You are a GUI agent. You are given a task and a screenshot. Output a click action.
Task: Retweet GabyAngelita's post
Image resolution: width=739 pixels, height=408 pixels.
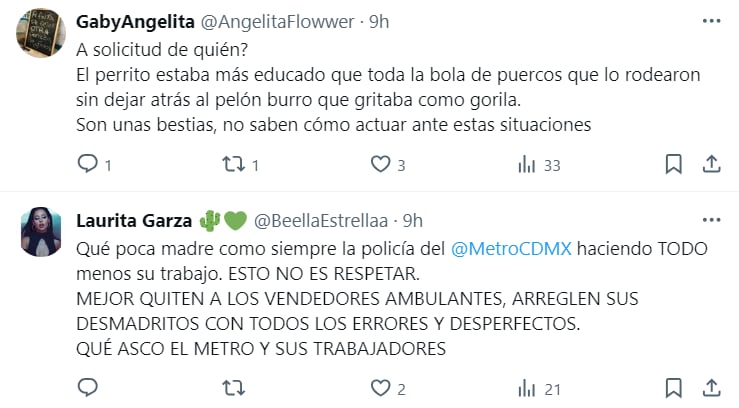point(234,164)
